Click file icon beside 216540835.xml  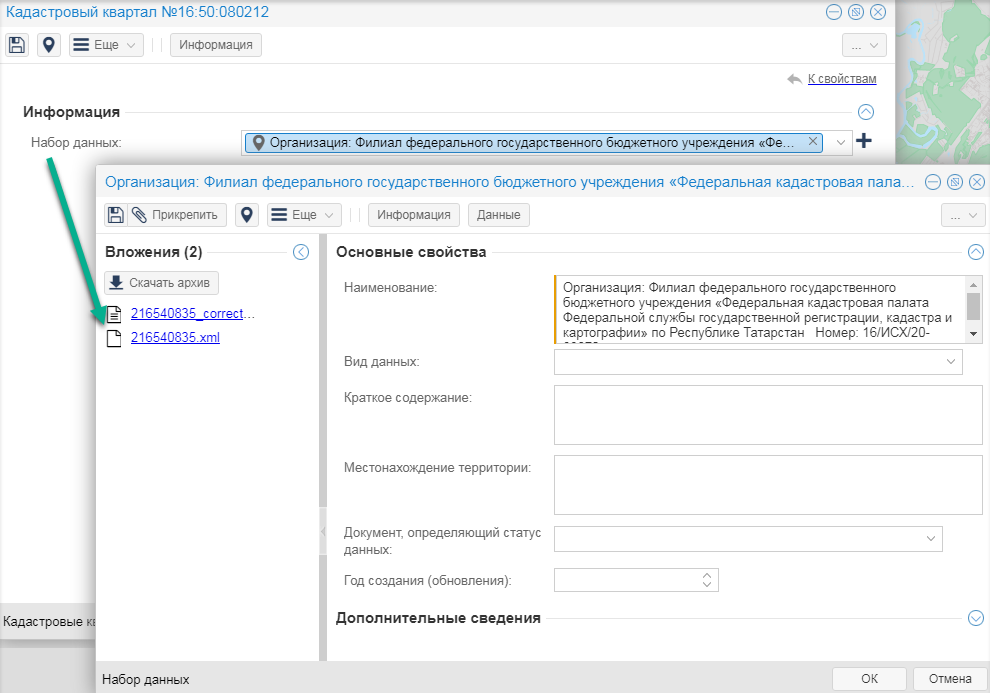click(114, 338)
